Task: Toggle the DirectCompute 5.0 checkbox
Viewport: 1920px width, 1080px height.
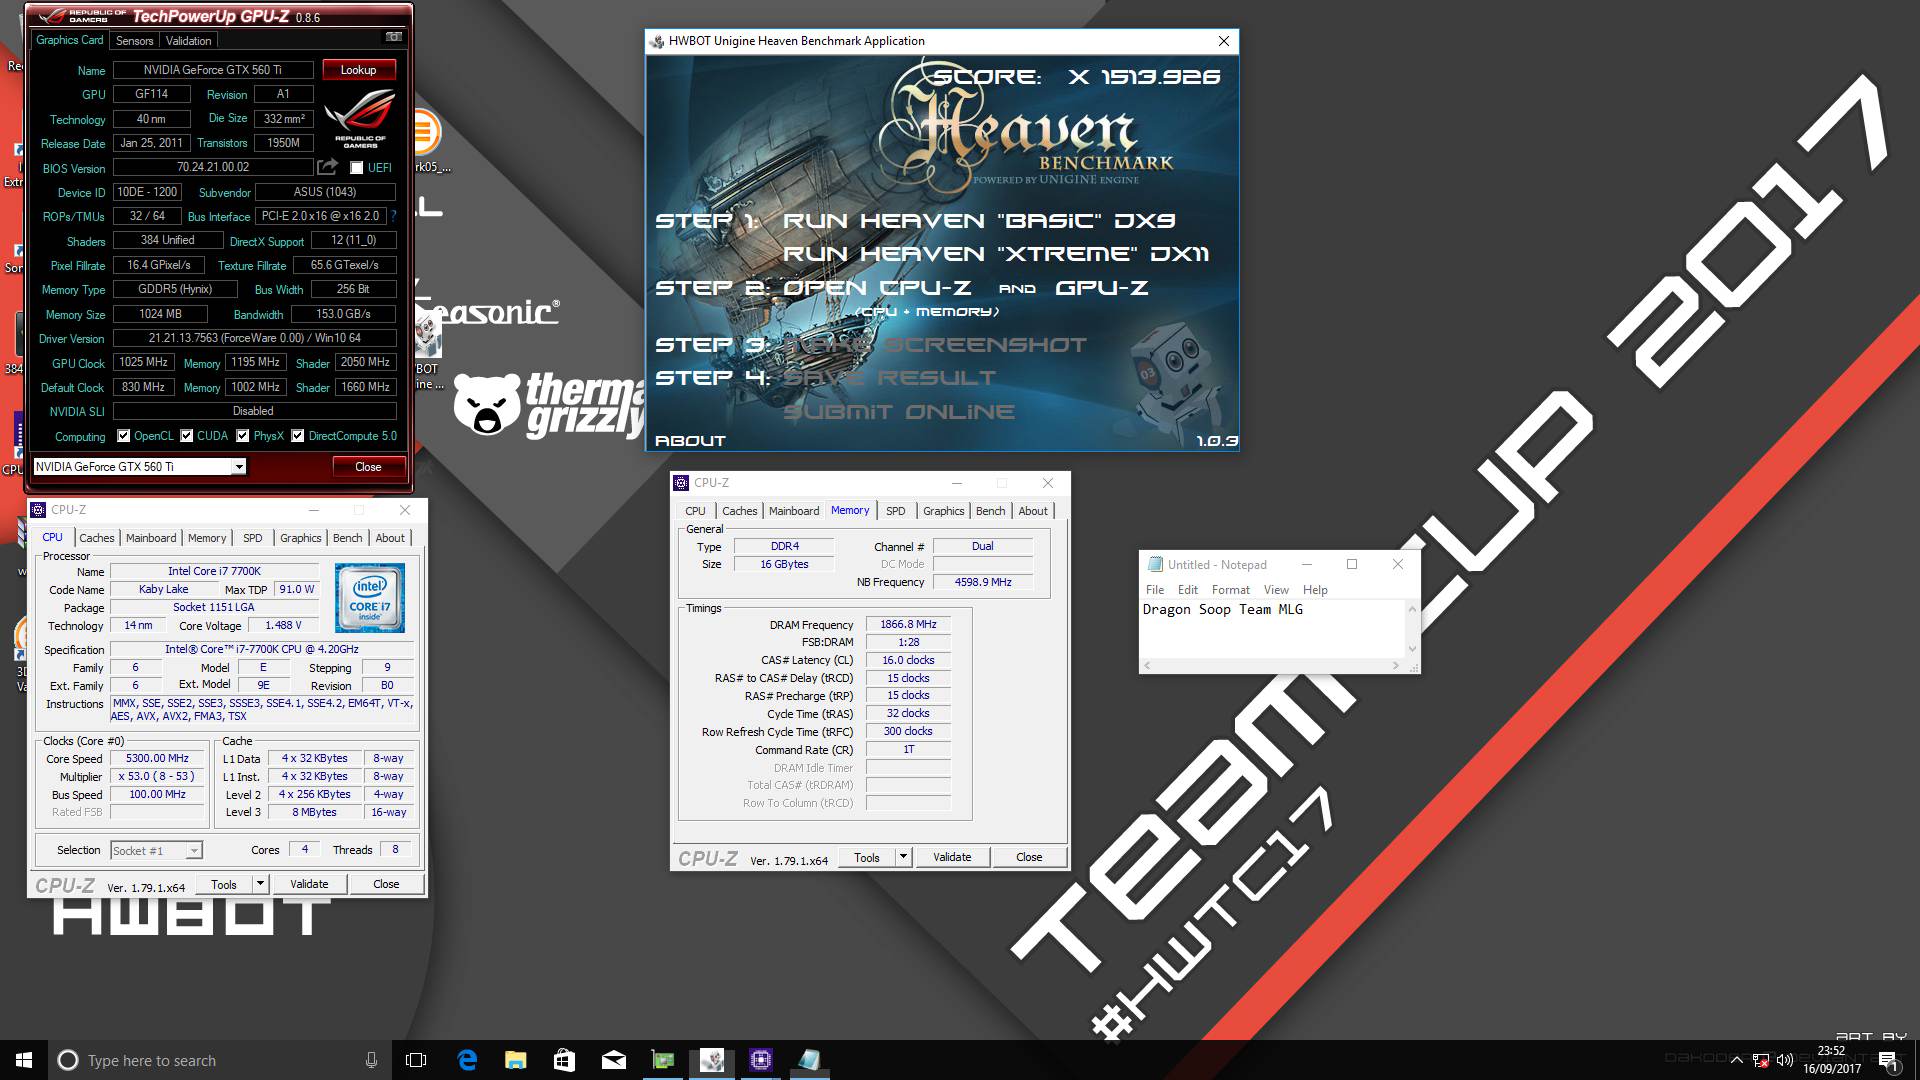Action: (x=298, y=436)
